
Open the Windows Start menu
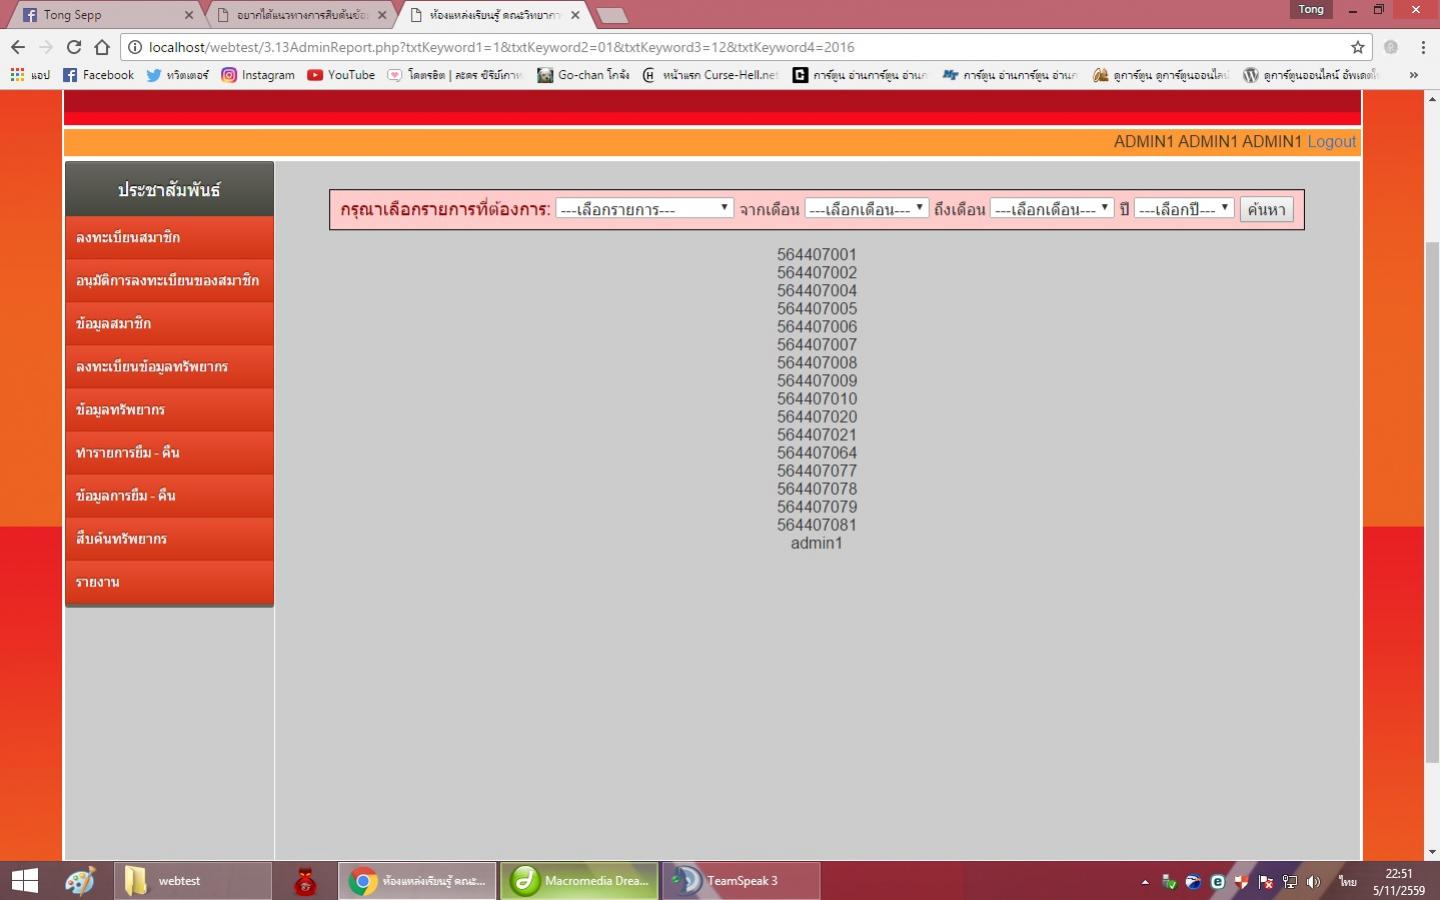[x=24, y=881]
